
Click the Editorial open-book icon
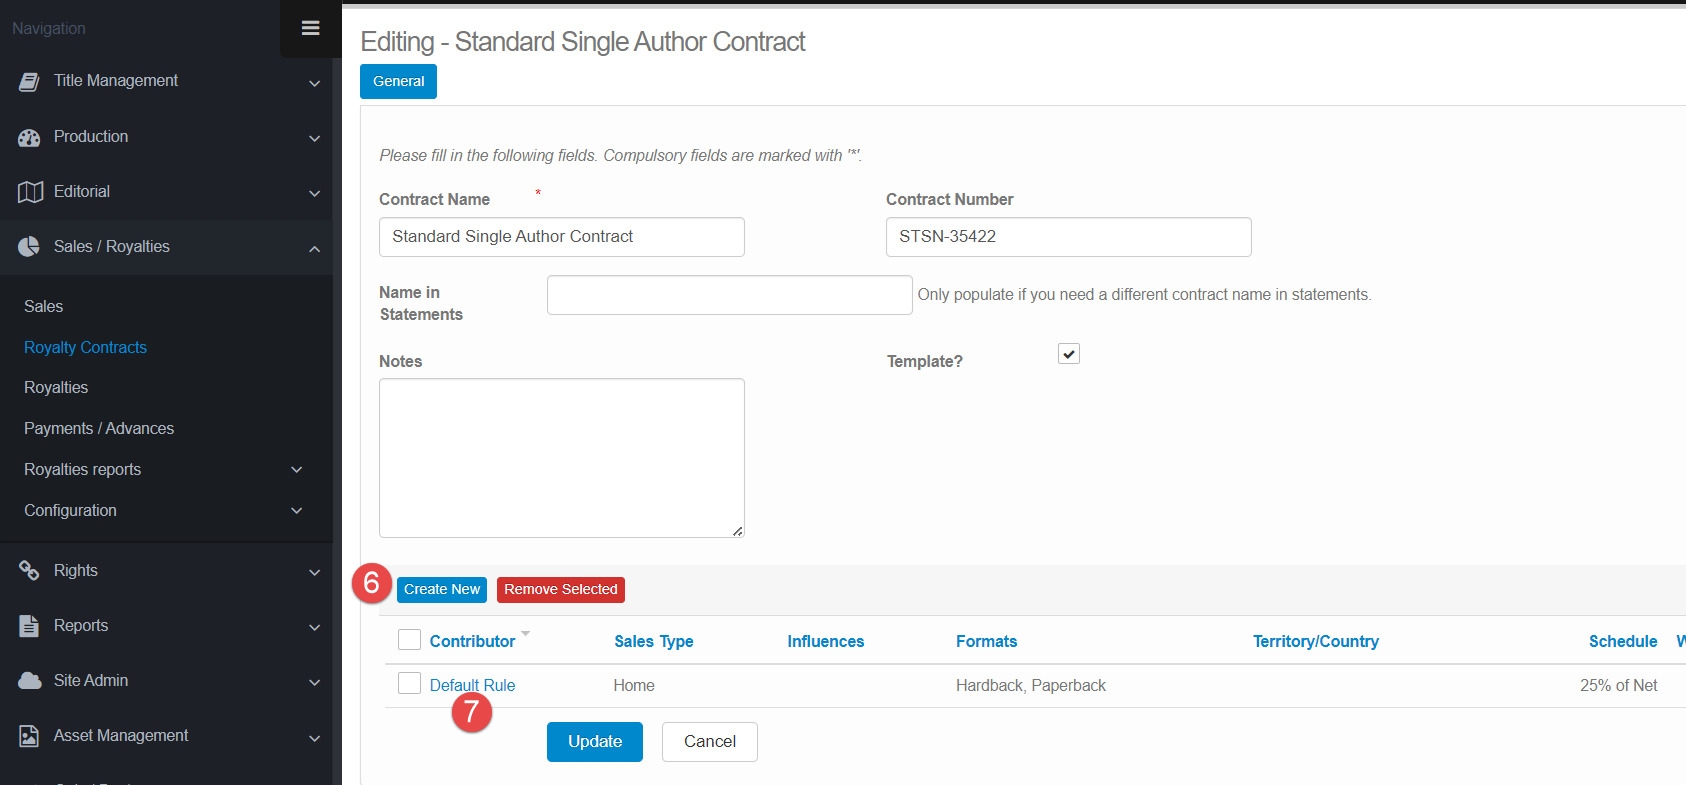coord(30,192)
